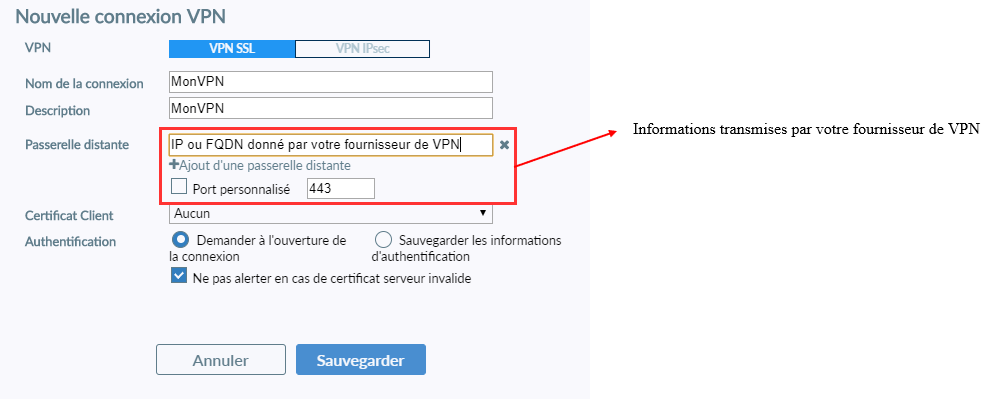992x399 pixels.
Task: Select Demander à l'ouverture de la connexion
Action: pyautogui.click(x=181, y=240)
